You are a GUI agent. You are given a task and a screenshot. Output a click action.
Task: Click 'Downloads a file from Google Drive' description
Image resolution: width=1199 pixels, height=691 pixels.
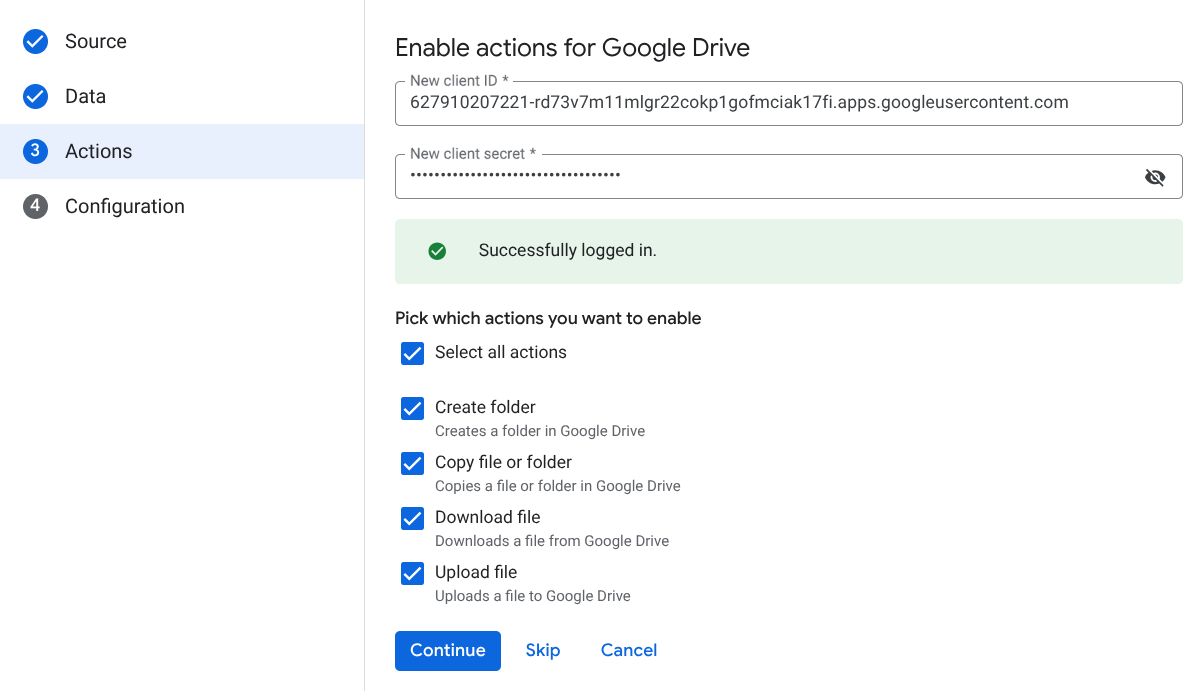click(x=552, y=541)
